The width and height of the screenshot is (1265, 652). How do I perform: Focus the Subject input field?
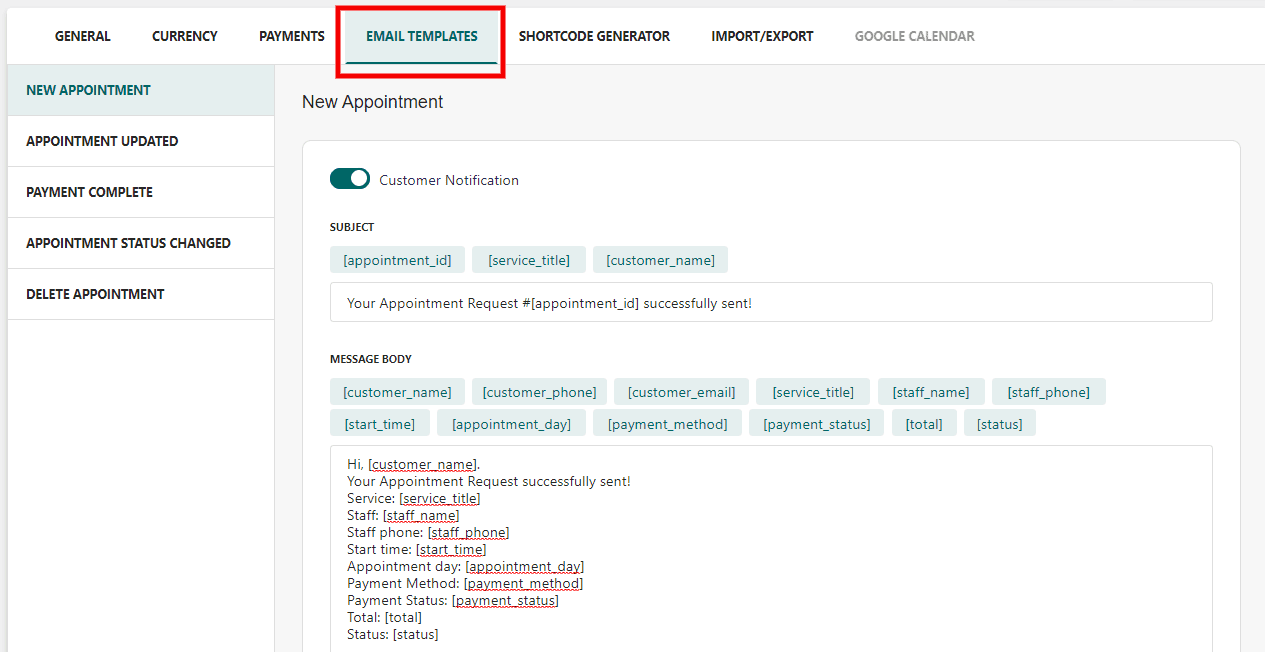(771, 302)
